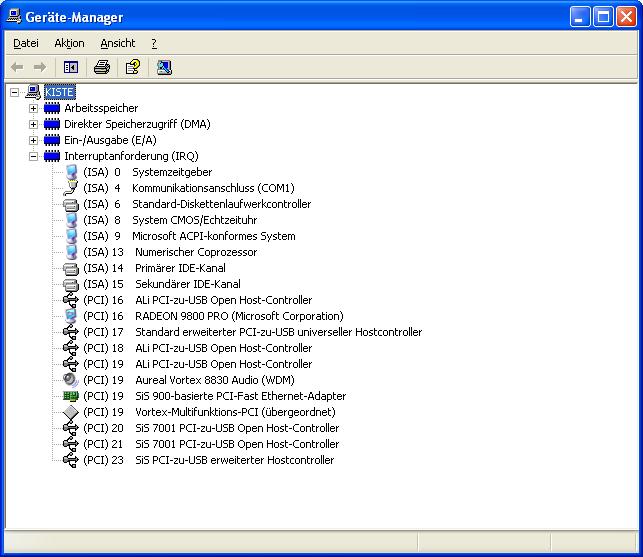
Task: Click the Ein-/Ausgabe (E/A) chip icon
Action: (52, 140)
